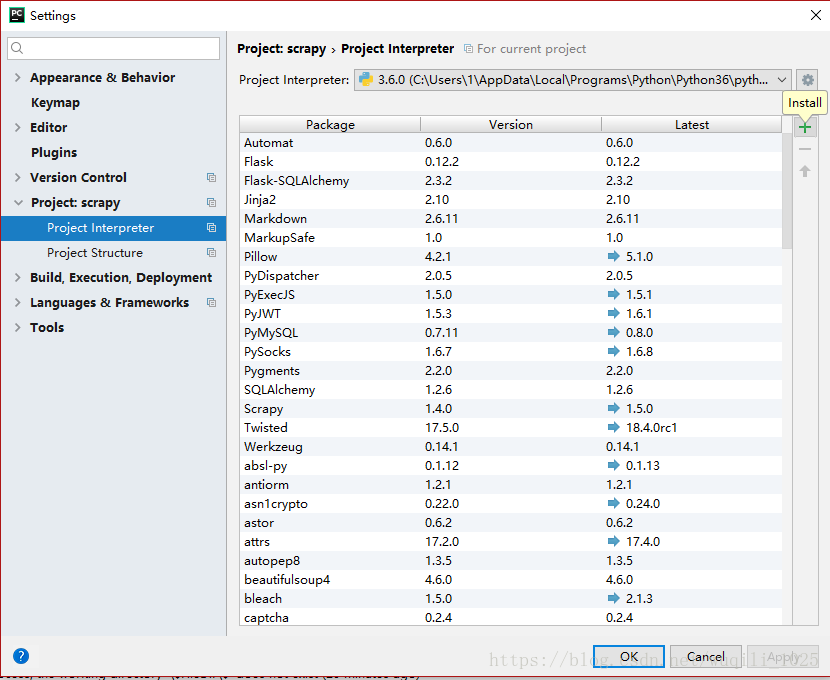Click the Twisted update arrow icon
The image size is (830, 680).
614,427
